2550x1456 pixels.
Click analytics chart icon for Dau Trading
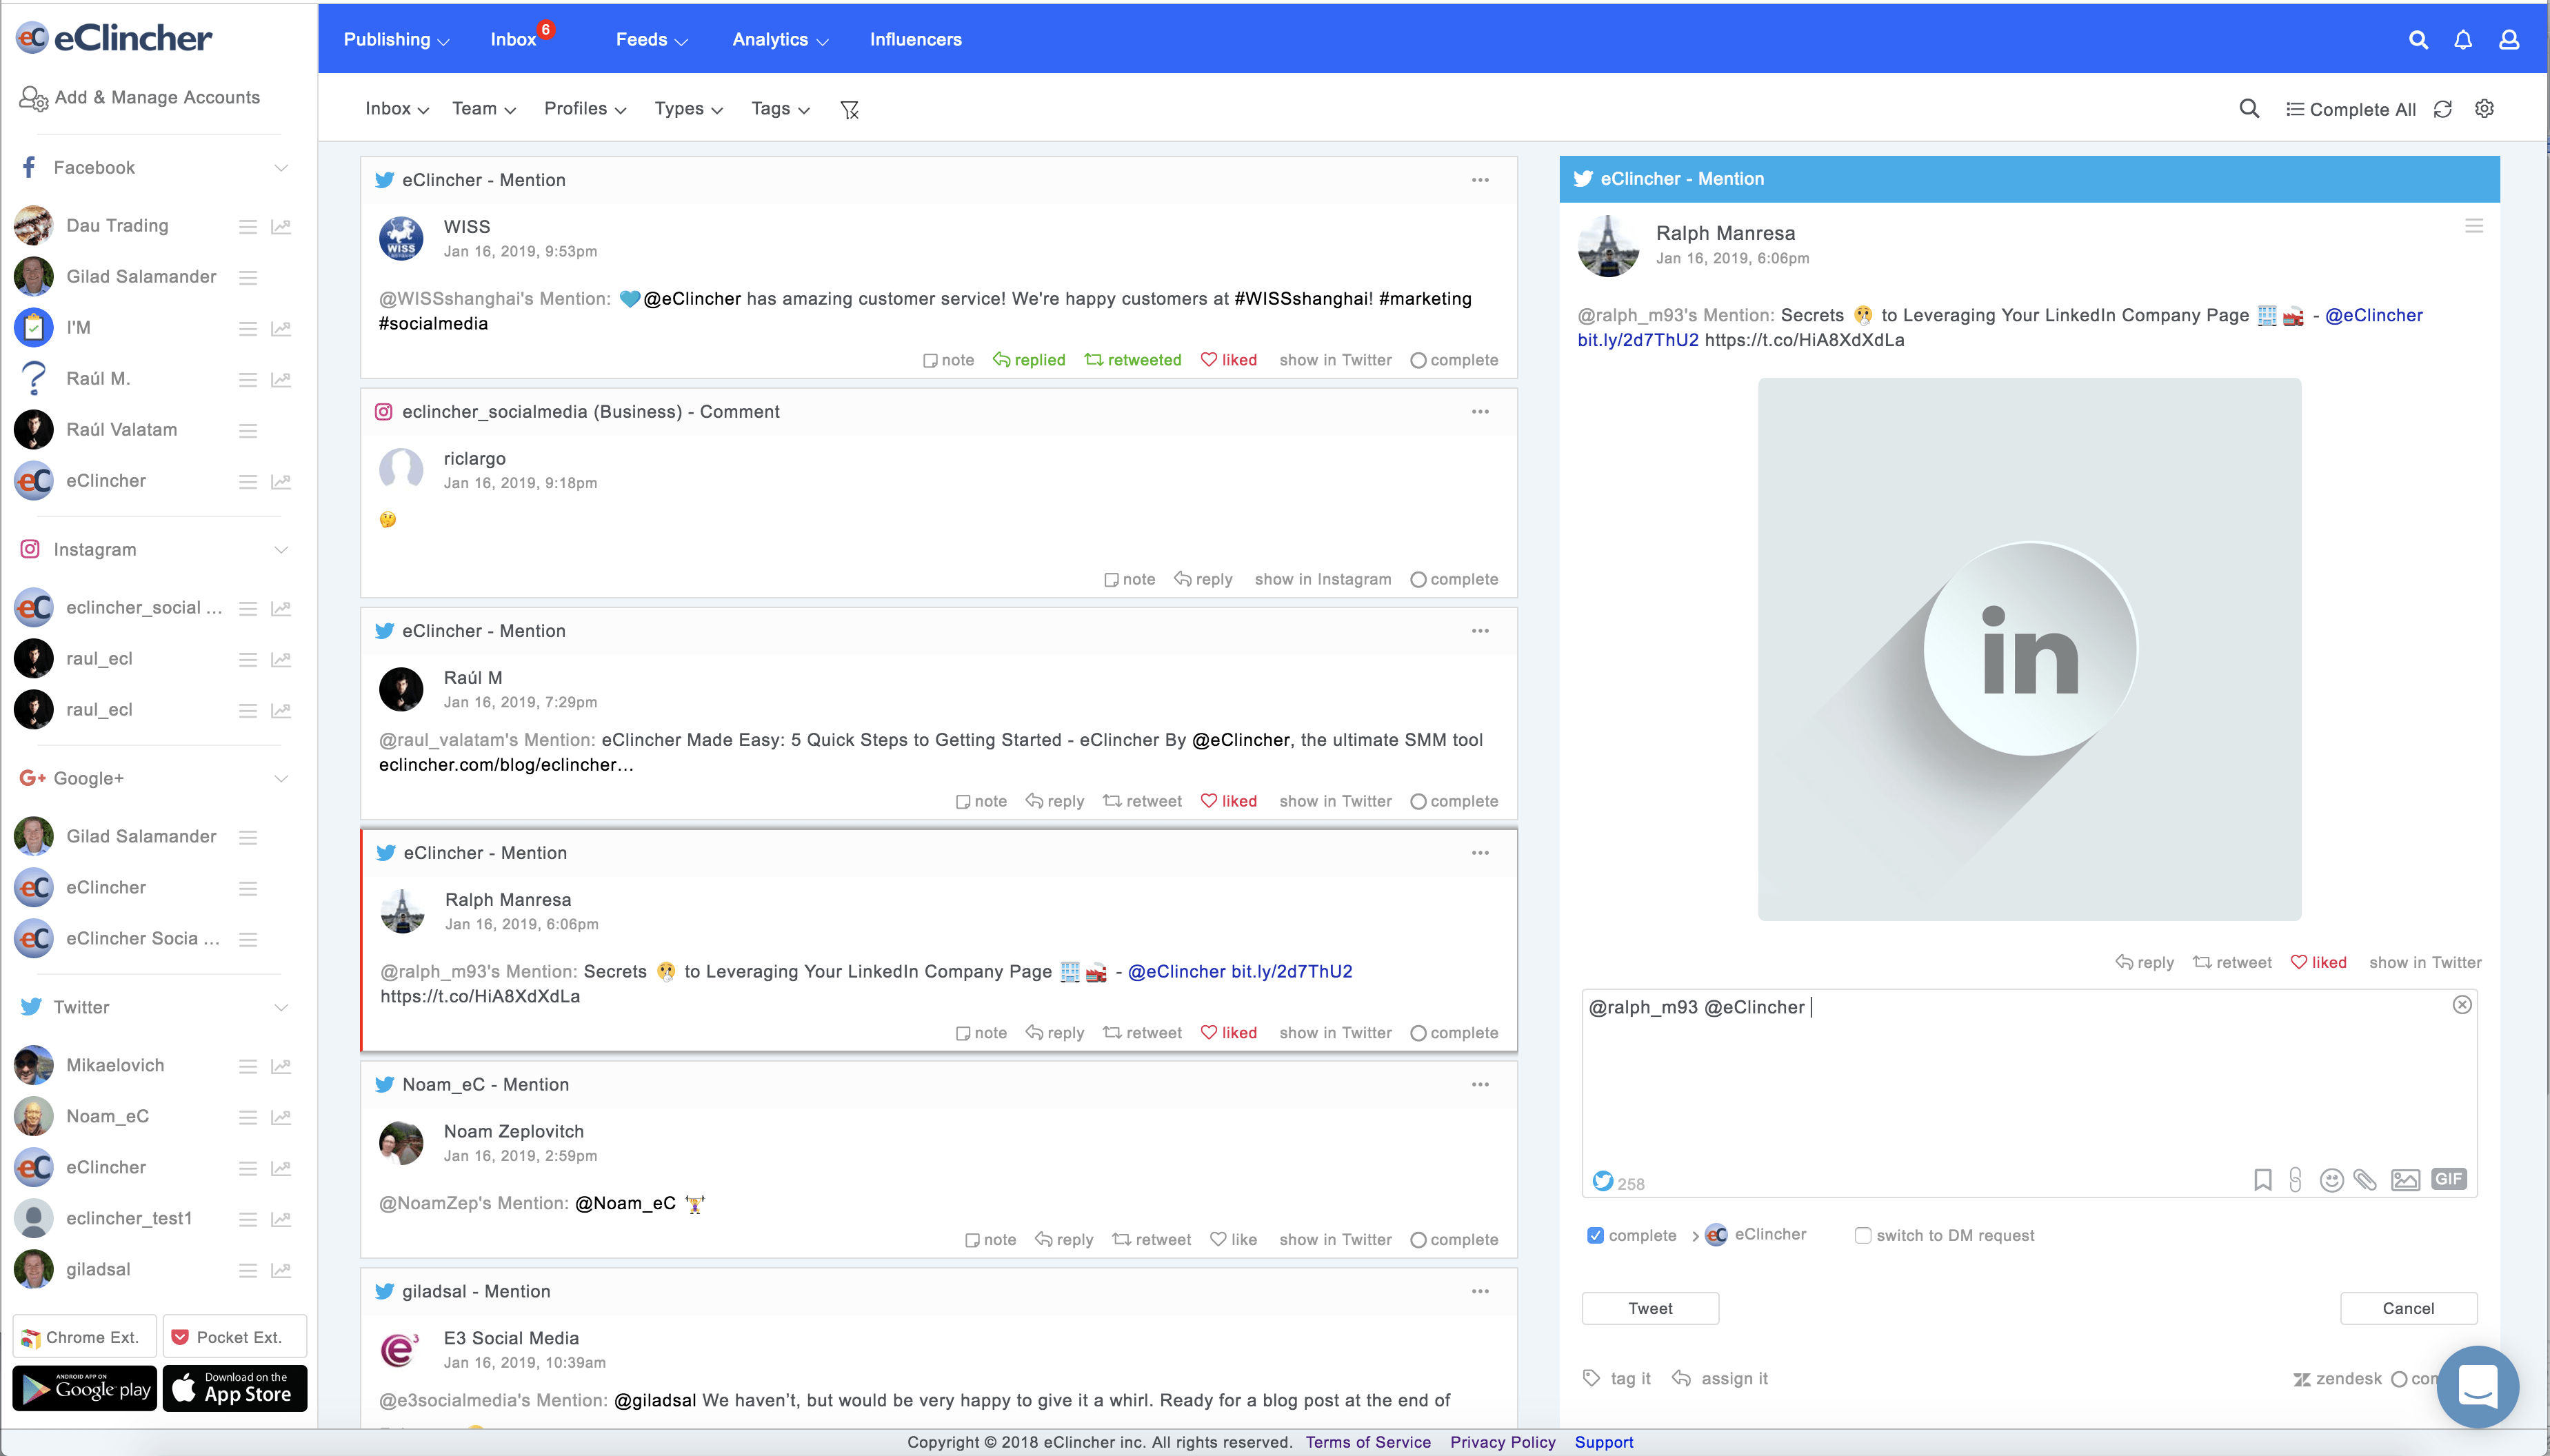coord(281,227)
